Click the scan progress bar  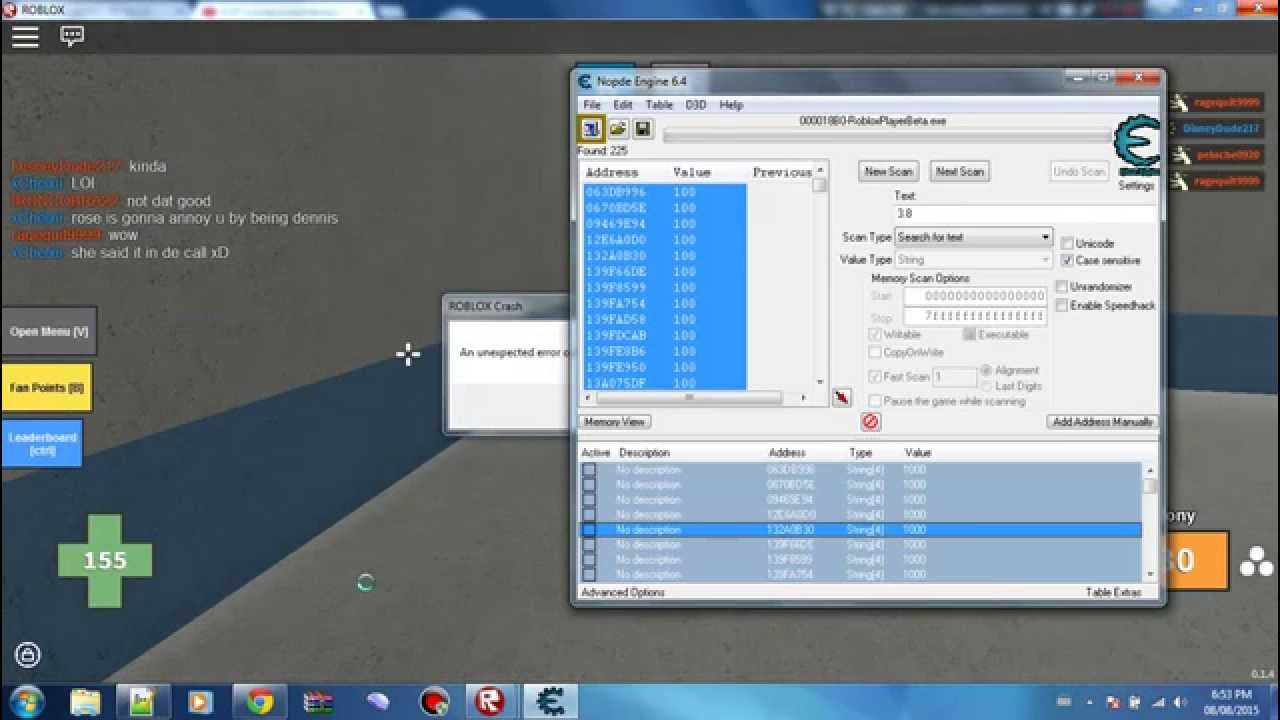coord(889,135)
